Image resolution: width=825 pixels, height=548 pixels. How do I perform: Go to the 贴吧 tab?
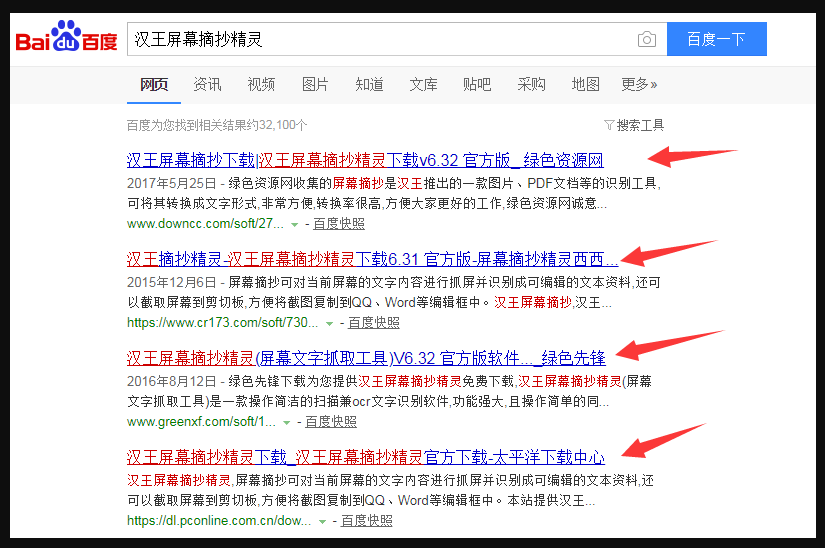[x=477, y=84]
